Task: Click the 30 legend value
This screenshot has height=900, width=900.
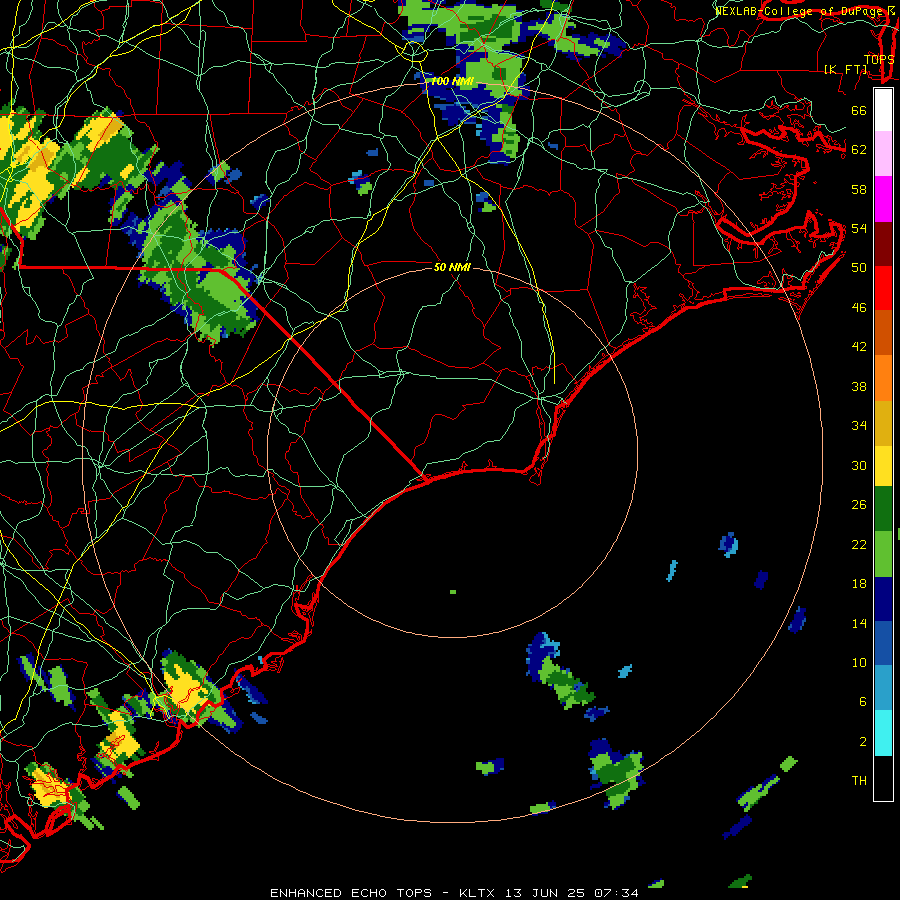Action: click(859, 465)
